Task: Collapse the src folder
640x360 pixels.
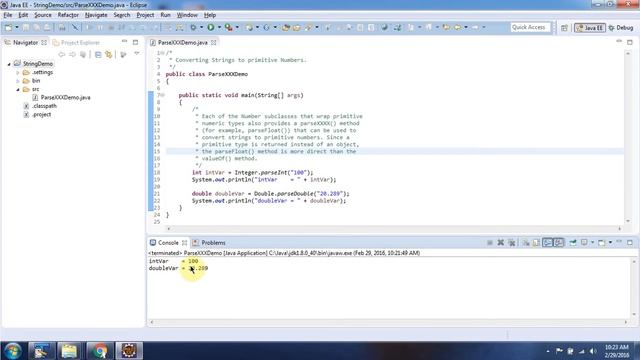Action: point(18,89)
